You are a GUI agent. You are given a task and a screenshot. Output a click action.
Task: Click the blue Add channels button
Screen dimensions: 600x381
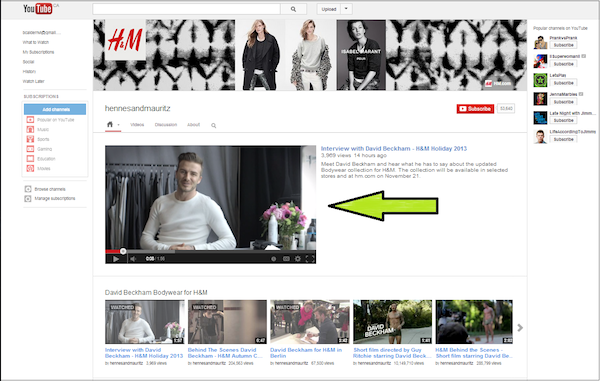point(55,109)
